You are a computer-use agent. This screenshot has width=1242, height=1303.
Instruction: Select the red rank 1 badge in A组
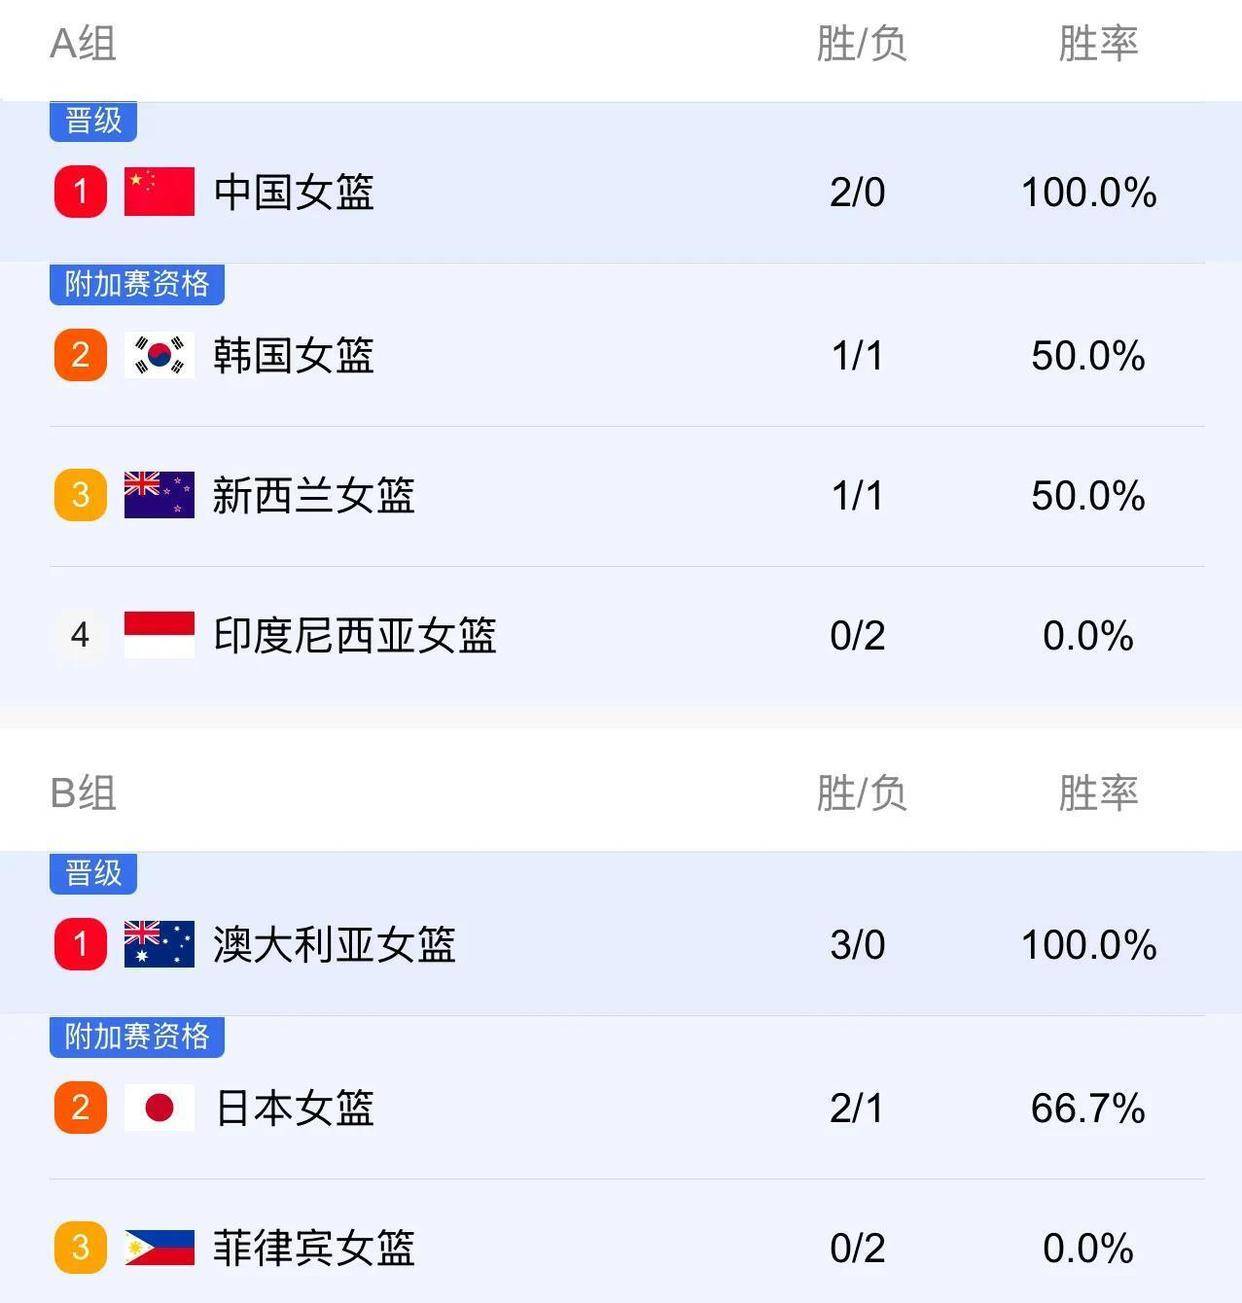(81, 192)
